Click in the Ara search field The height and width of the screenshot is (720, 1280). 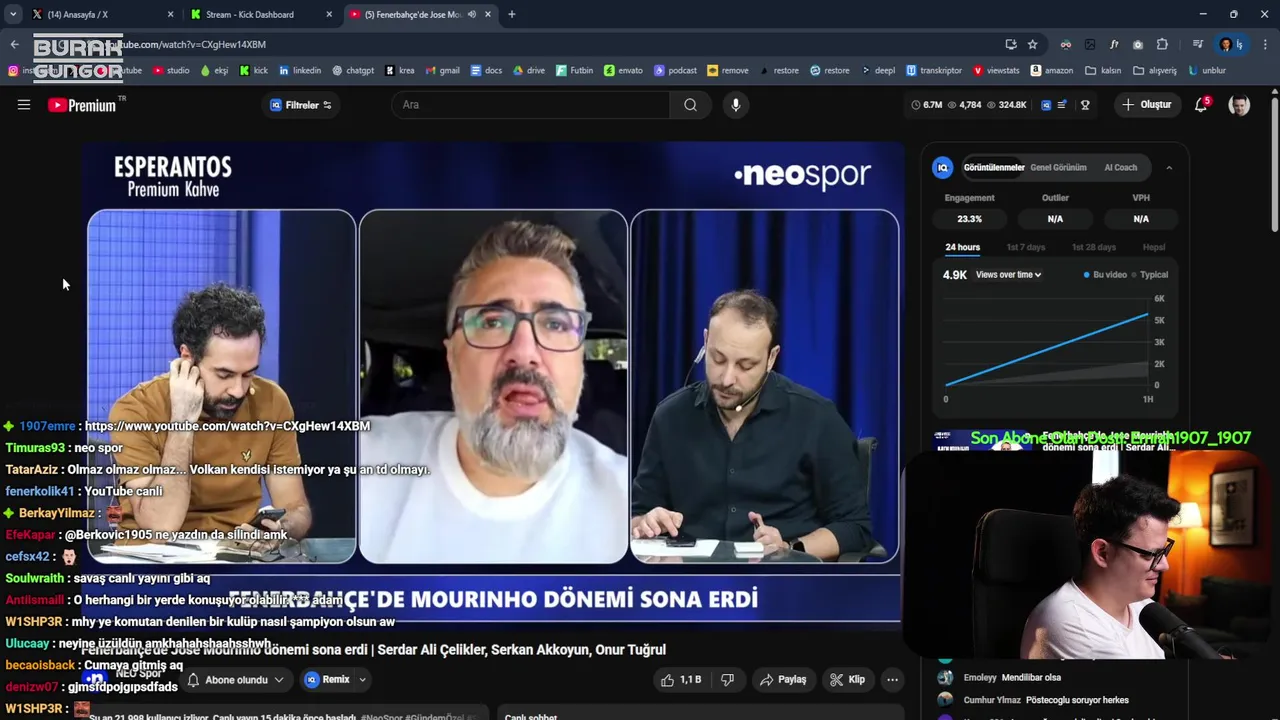tap(531, 105)
